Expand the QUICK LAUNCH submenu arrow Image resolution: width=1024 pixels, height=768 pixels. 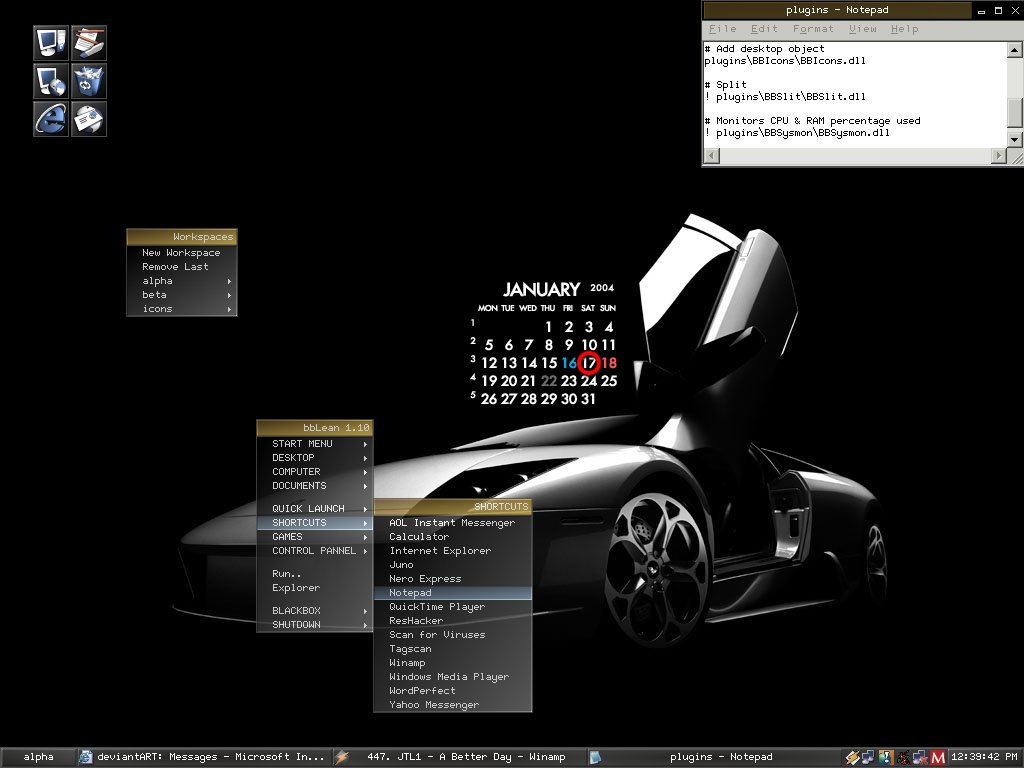pos(366,509)
